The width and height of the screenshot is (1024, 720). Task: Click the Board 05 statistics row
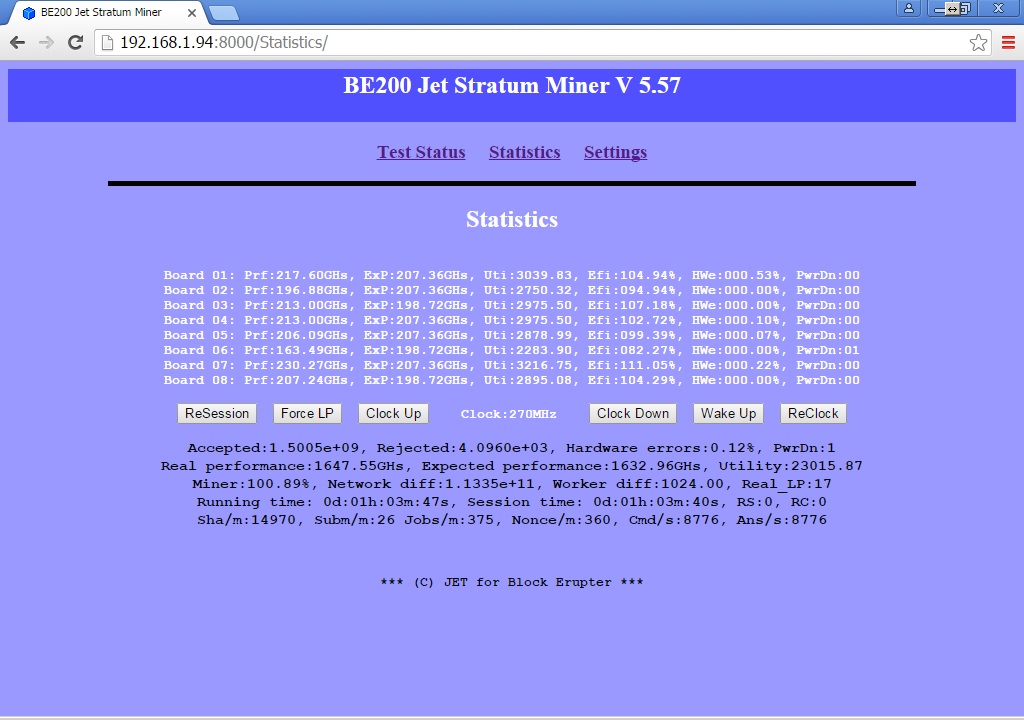coord(511,335)
